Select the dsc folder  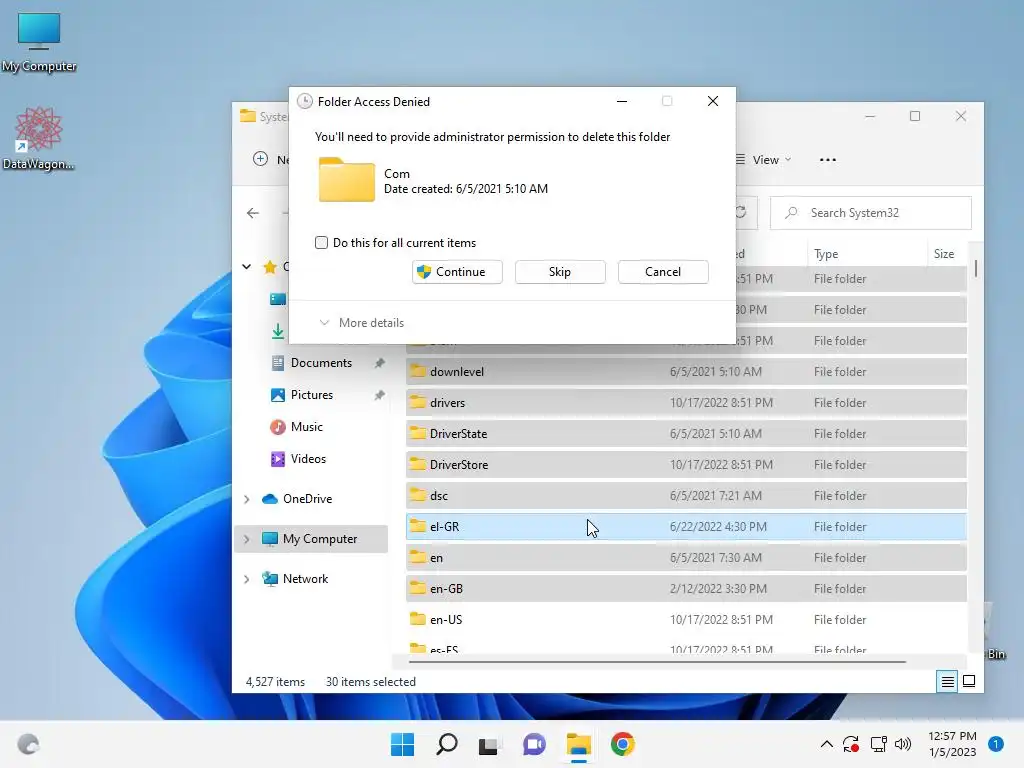click(x=686, y=496)
